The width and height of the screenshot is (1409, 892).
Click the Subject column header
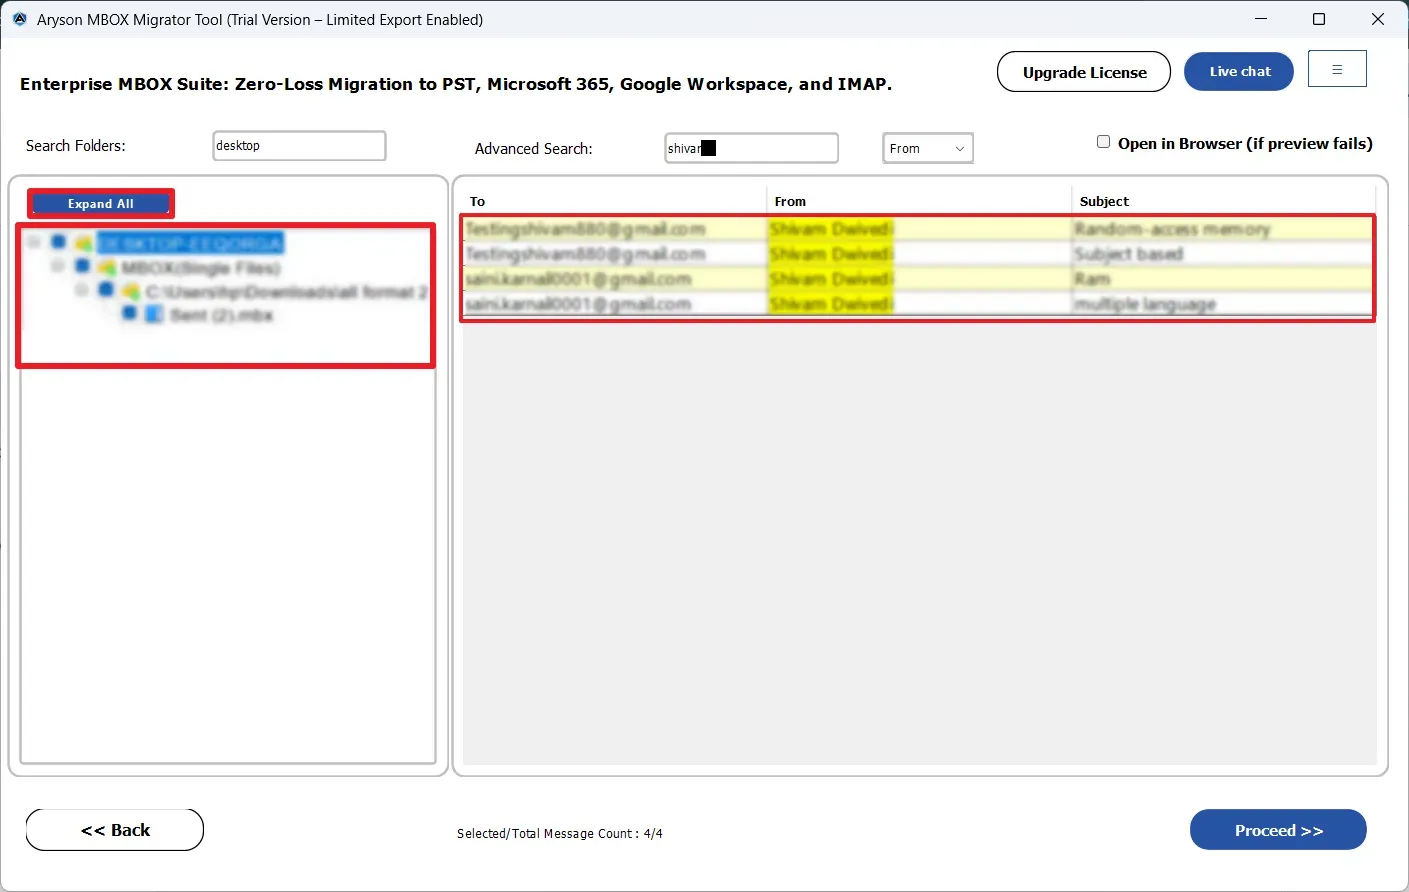(1104, 201)
